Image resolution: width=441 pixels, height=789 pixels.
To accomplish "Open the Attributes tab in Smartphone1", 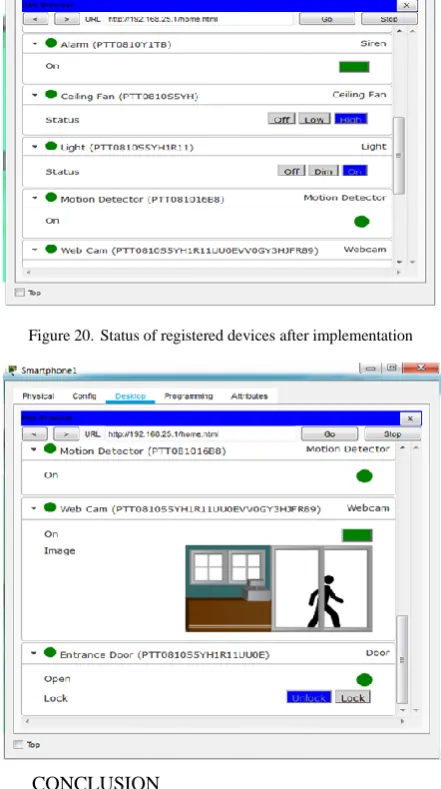I will [x=249, y=396].
